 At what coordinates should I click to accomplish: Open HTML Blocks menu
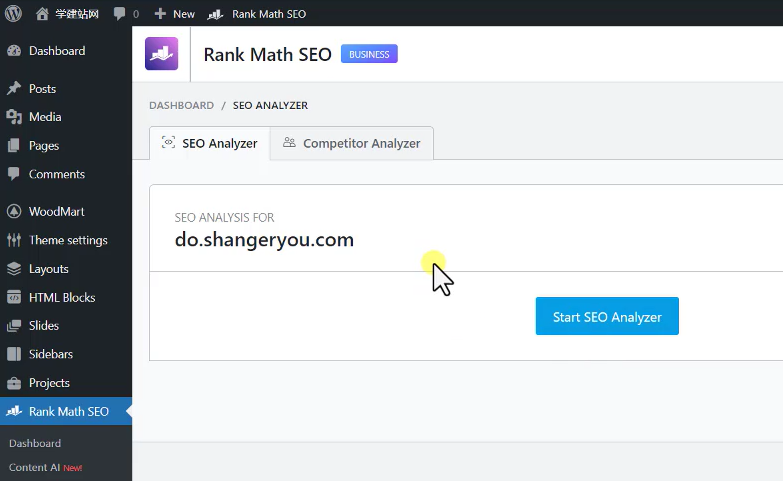pyautogui.click(x=61, y=297)
